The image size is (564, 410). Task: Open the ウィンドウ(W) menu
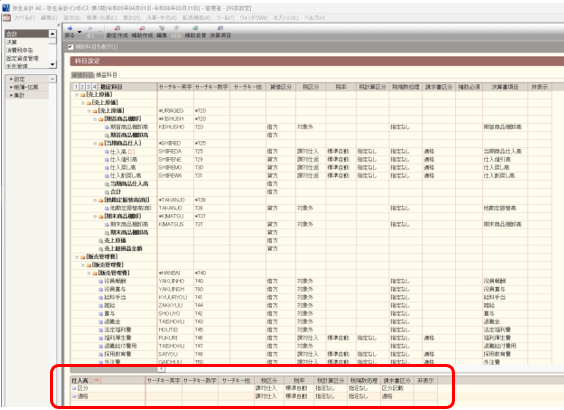point(254,18)
